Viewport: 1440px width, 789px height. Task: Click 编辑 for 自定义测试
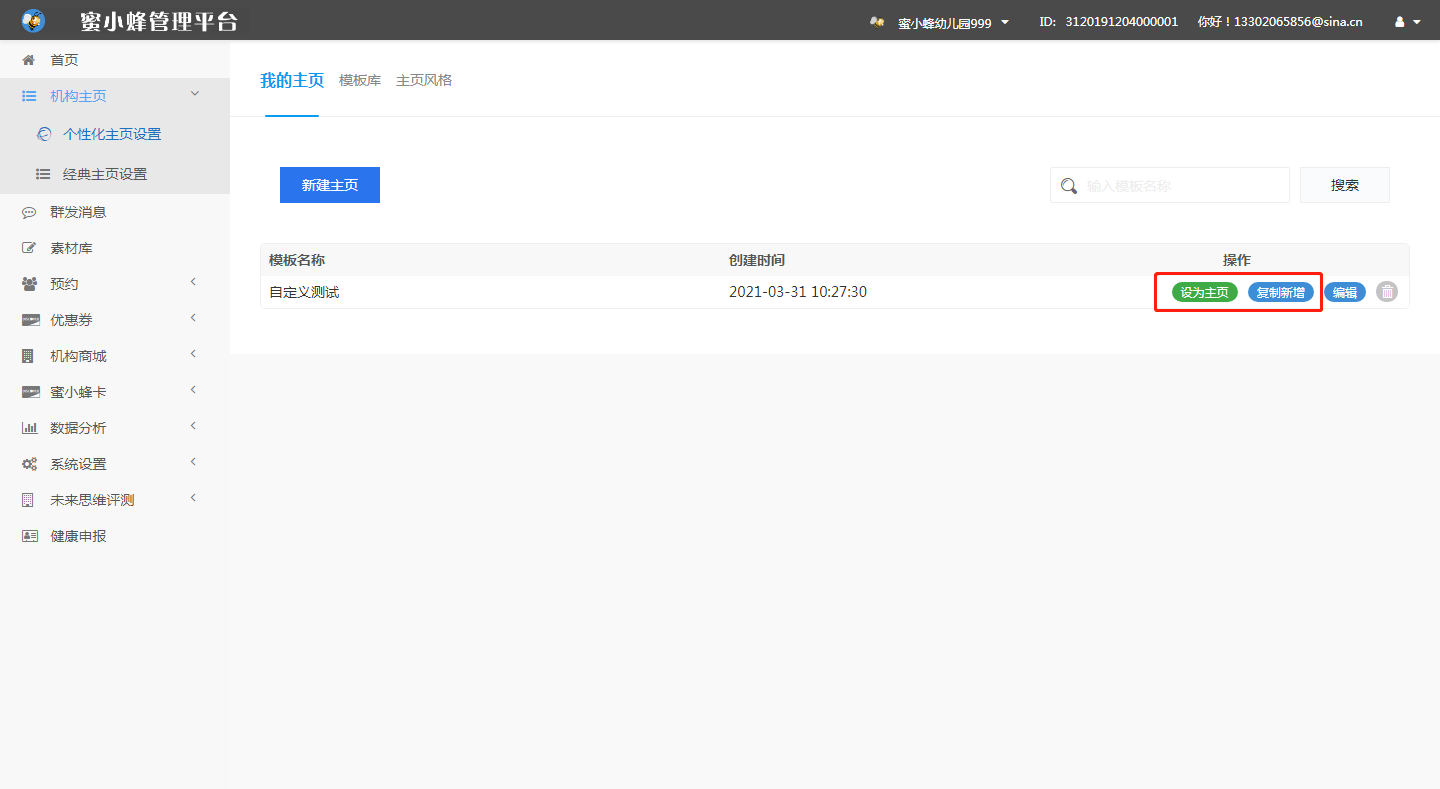(1345, 292)
